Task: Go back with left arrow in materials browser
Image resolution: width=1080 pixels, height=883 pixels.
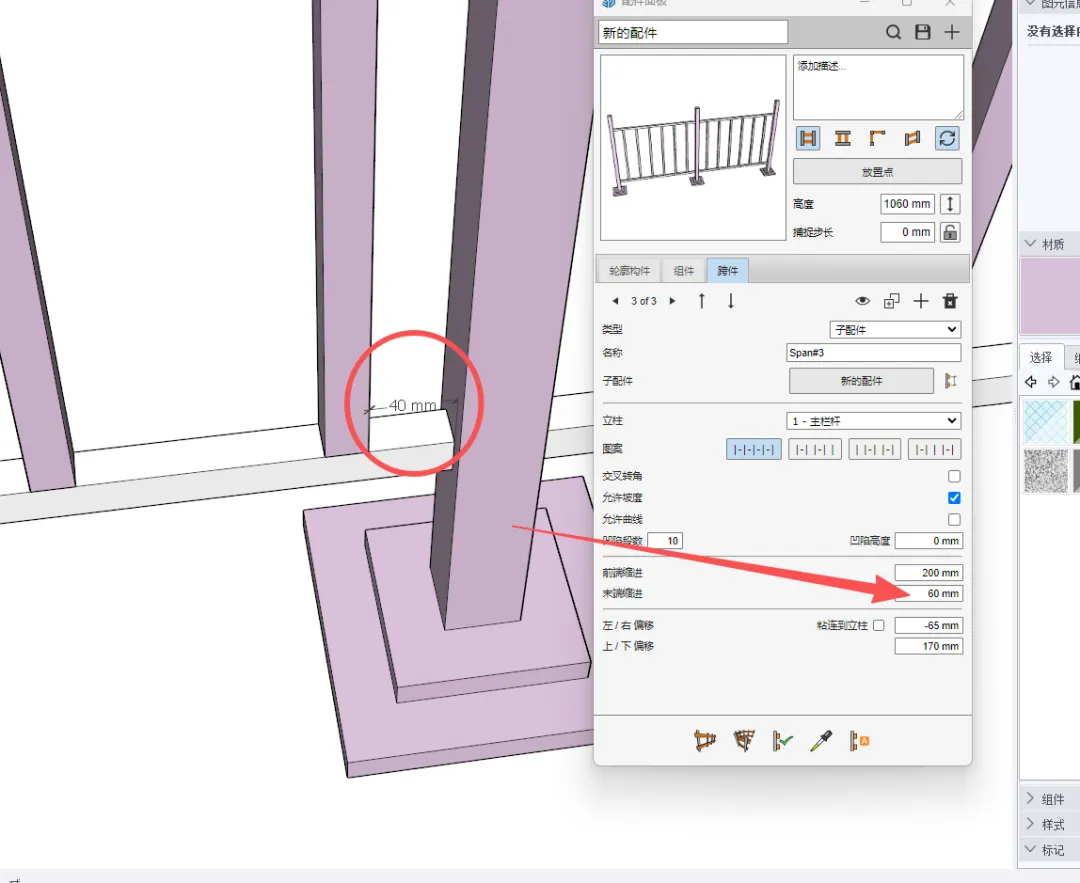Action: pos(1031,382)
